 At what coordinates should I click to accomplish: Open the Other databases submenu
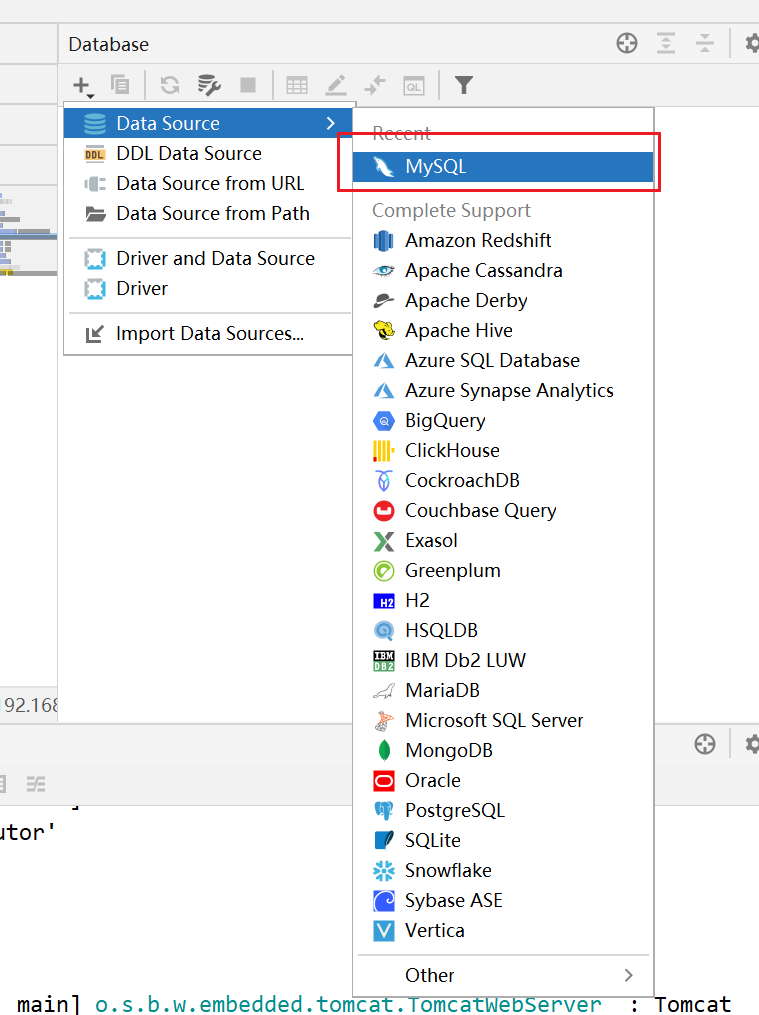click(x=503, y=975)
